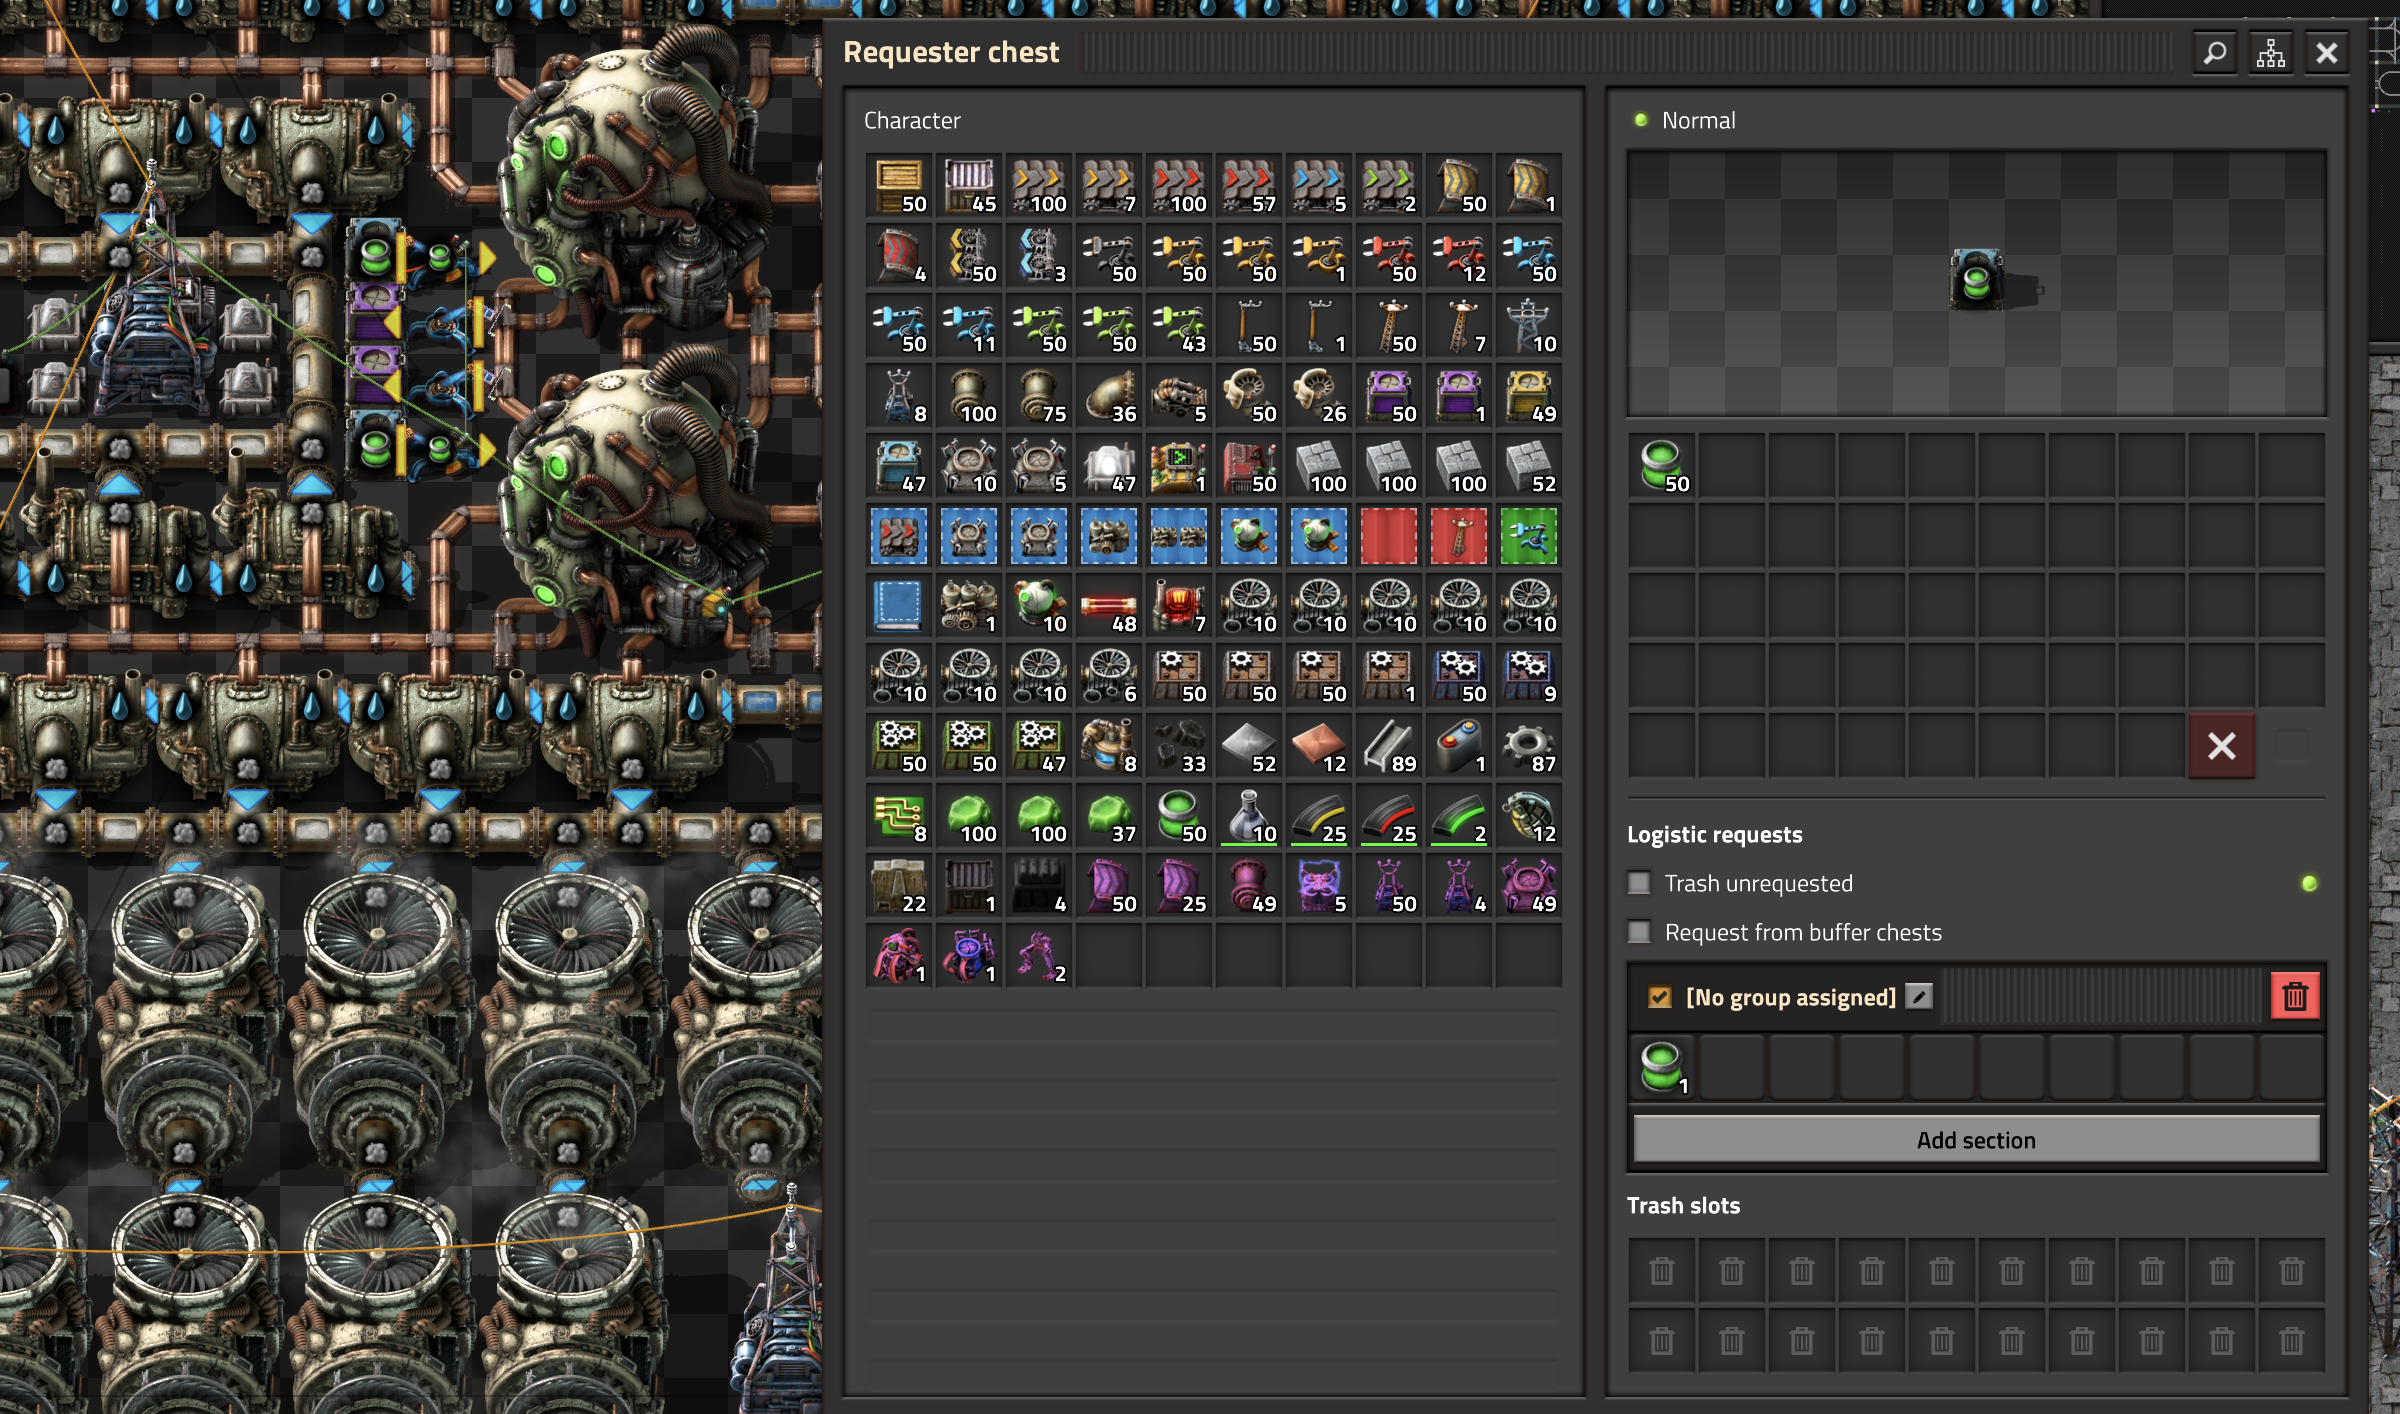Image resolution: width=2400 pixels, height=1414 pixels.
Task: Pick the purple legged item stack of 2
Action: pyautogui.click(x=1039, y=956)
